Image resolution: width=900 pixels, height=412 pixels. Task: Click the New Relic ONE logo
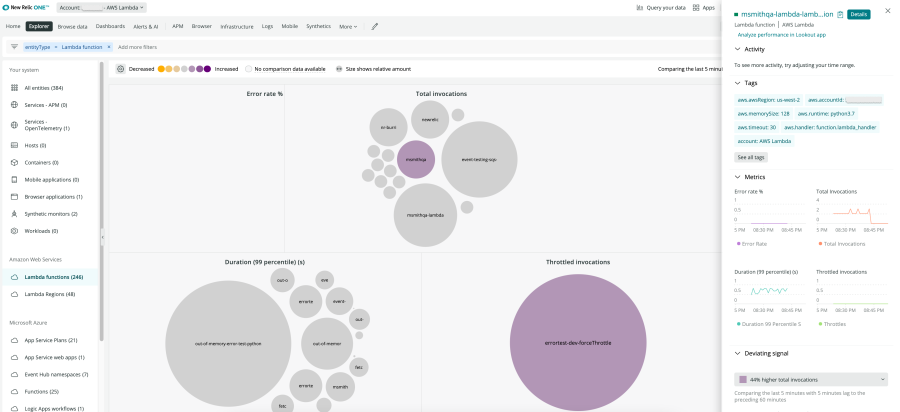point(27,8)
